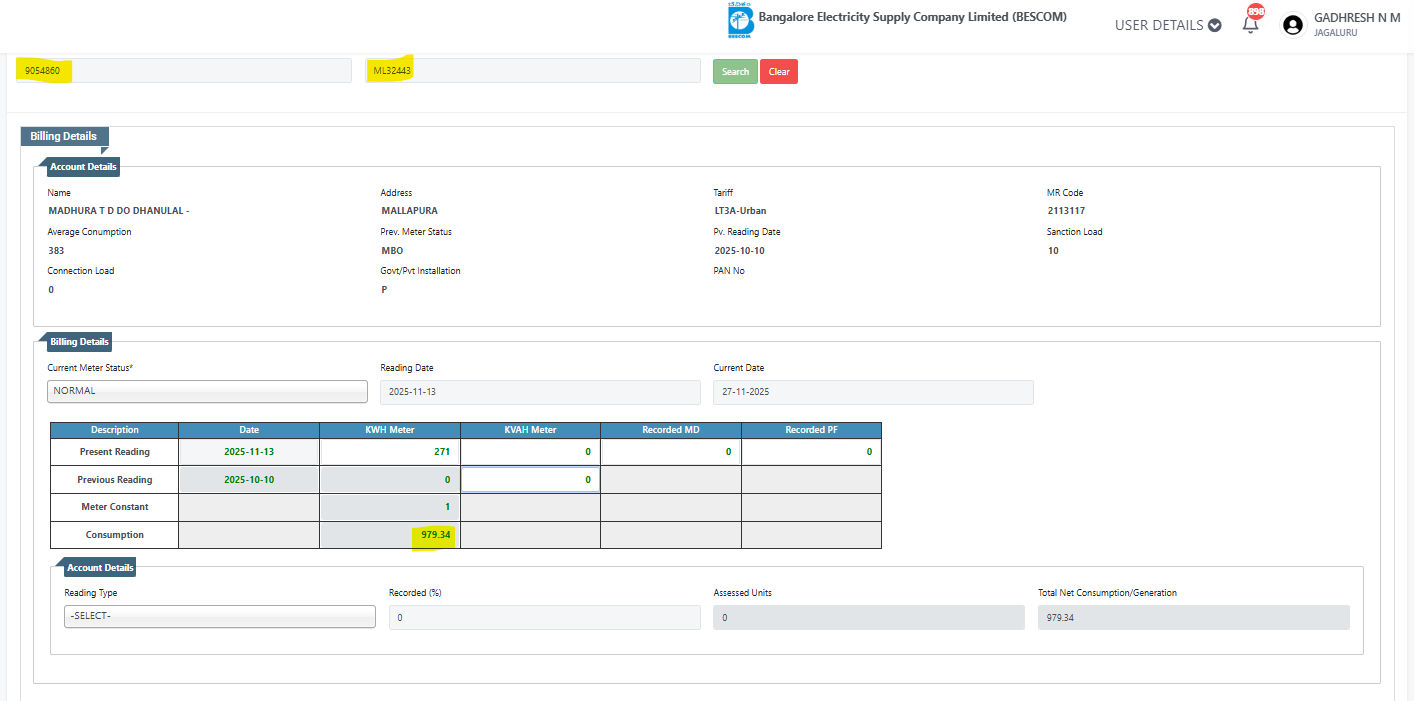
Task: Open the Current Meter Status dropdown
Action: click(x=207, y=391)
